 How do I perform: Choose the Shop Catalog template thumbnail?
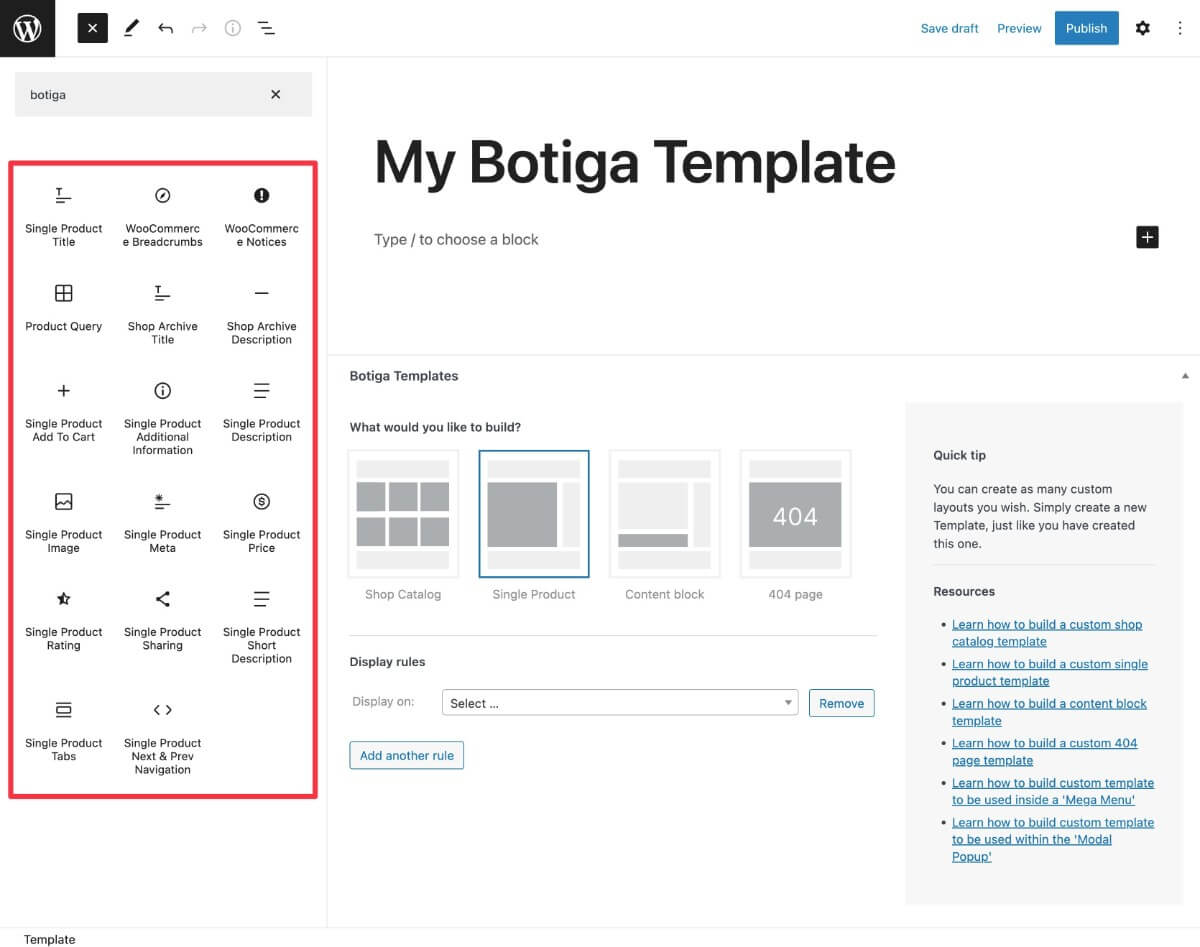(x=403, y=514)
